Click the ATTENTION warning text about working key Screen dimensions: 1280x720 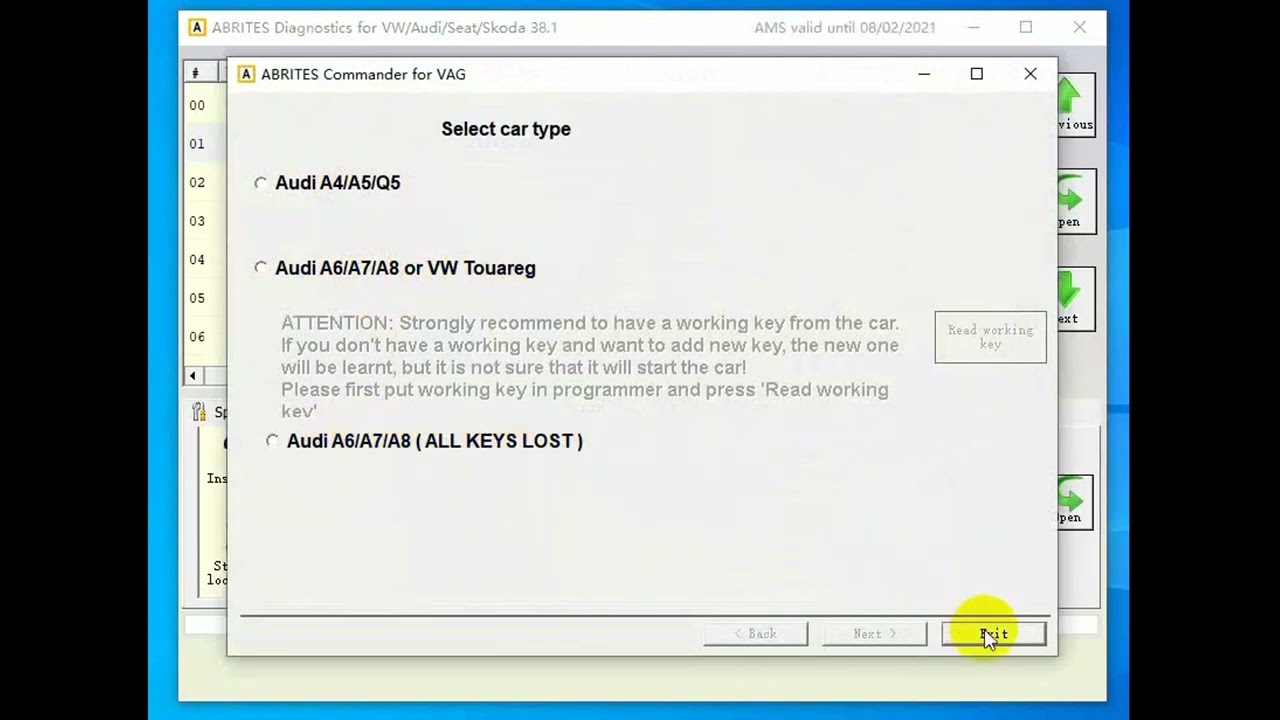click(x=590, y=367)
